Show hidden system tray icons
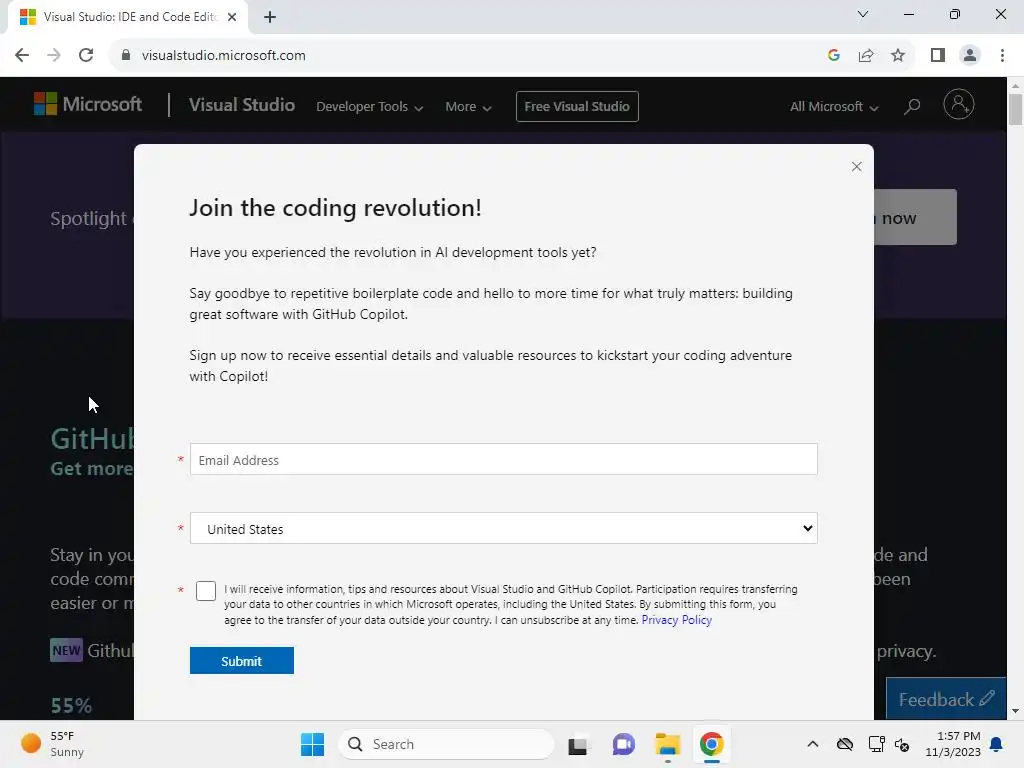1024x768 pixels. [812, 744]
